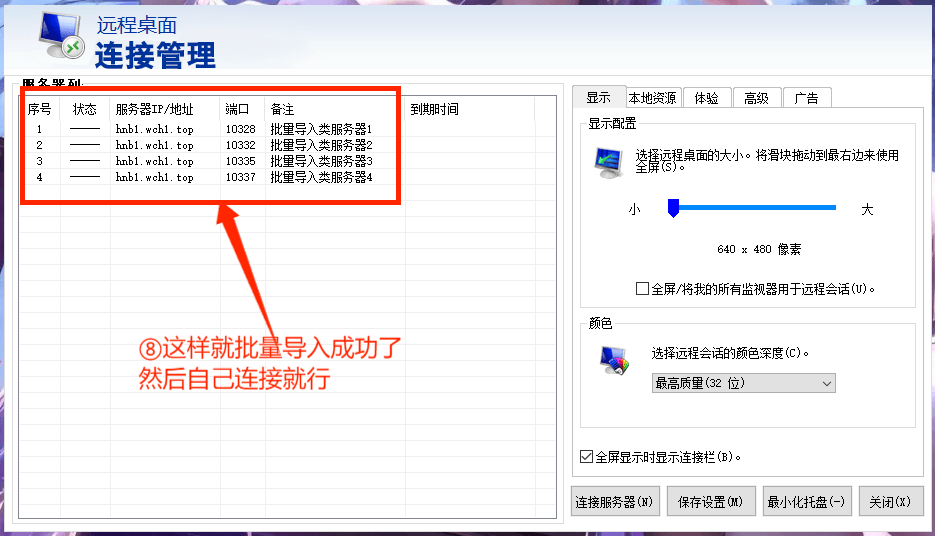The image size is (935, 536).
Task: Click the color palette monitor icon
Action: click(613, 360)
